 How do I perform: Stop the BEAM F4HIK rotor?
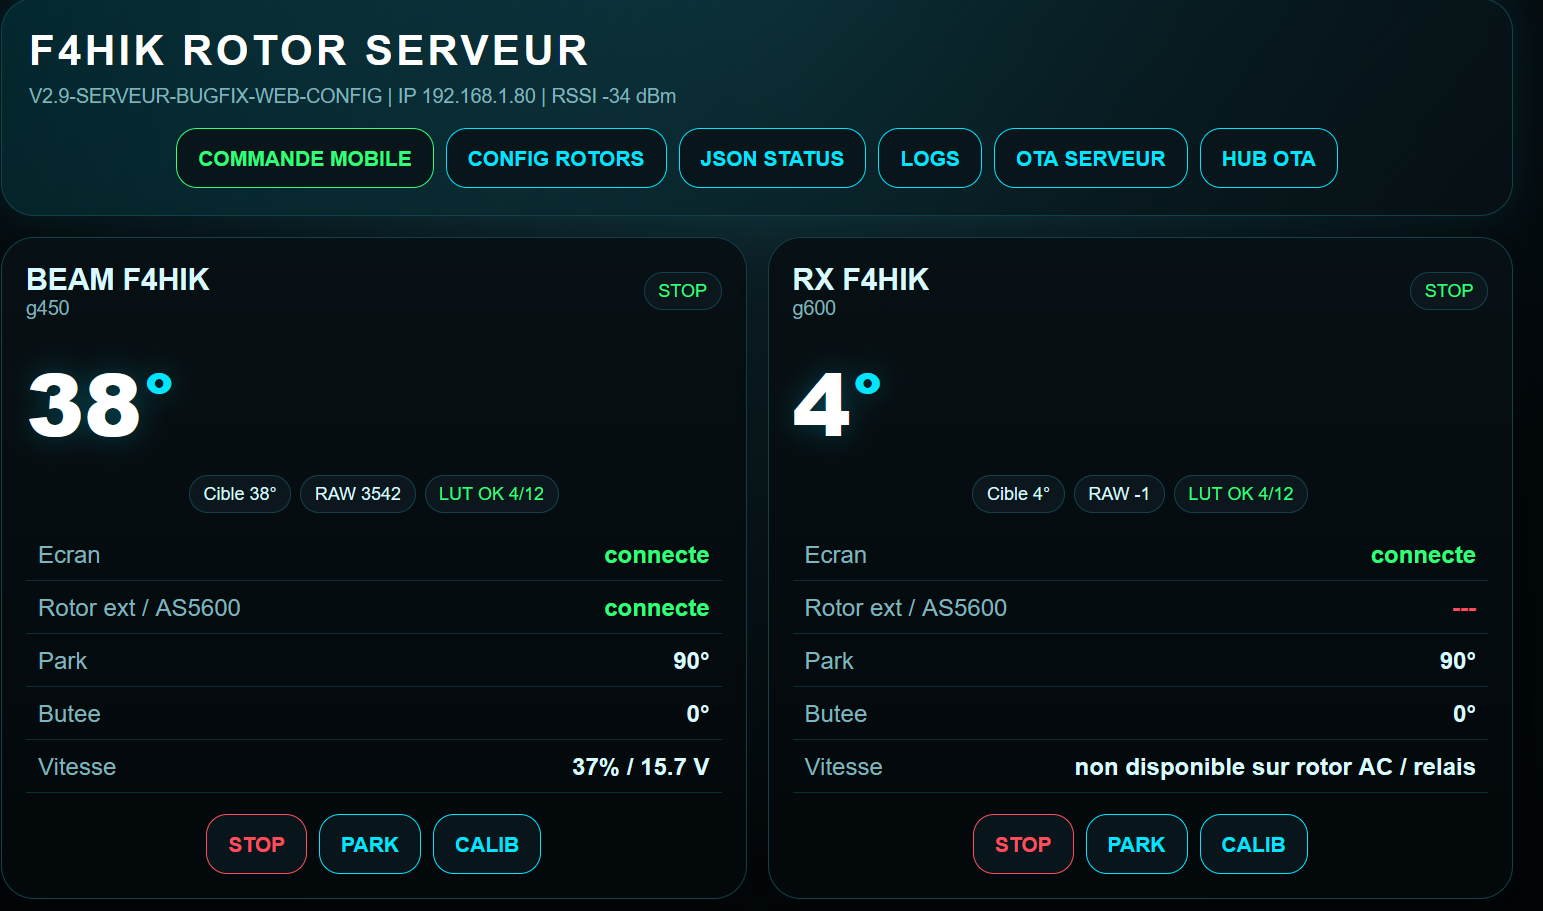[x=257, y=844]
